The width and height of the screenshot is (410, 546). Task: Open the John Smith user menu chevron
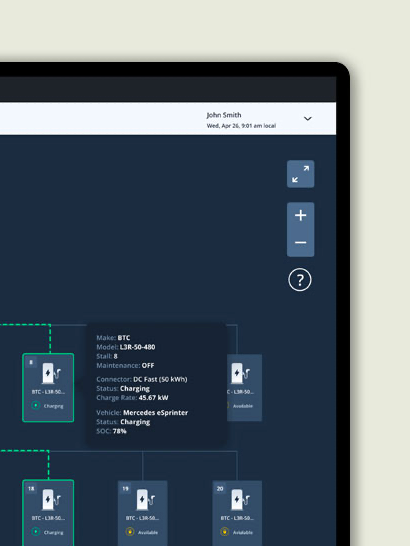click(307, 119)
